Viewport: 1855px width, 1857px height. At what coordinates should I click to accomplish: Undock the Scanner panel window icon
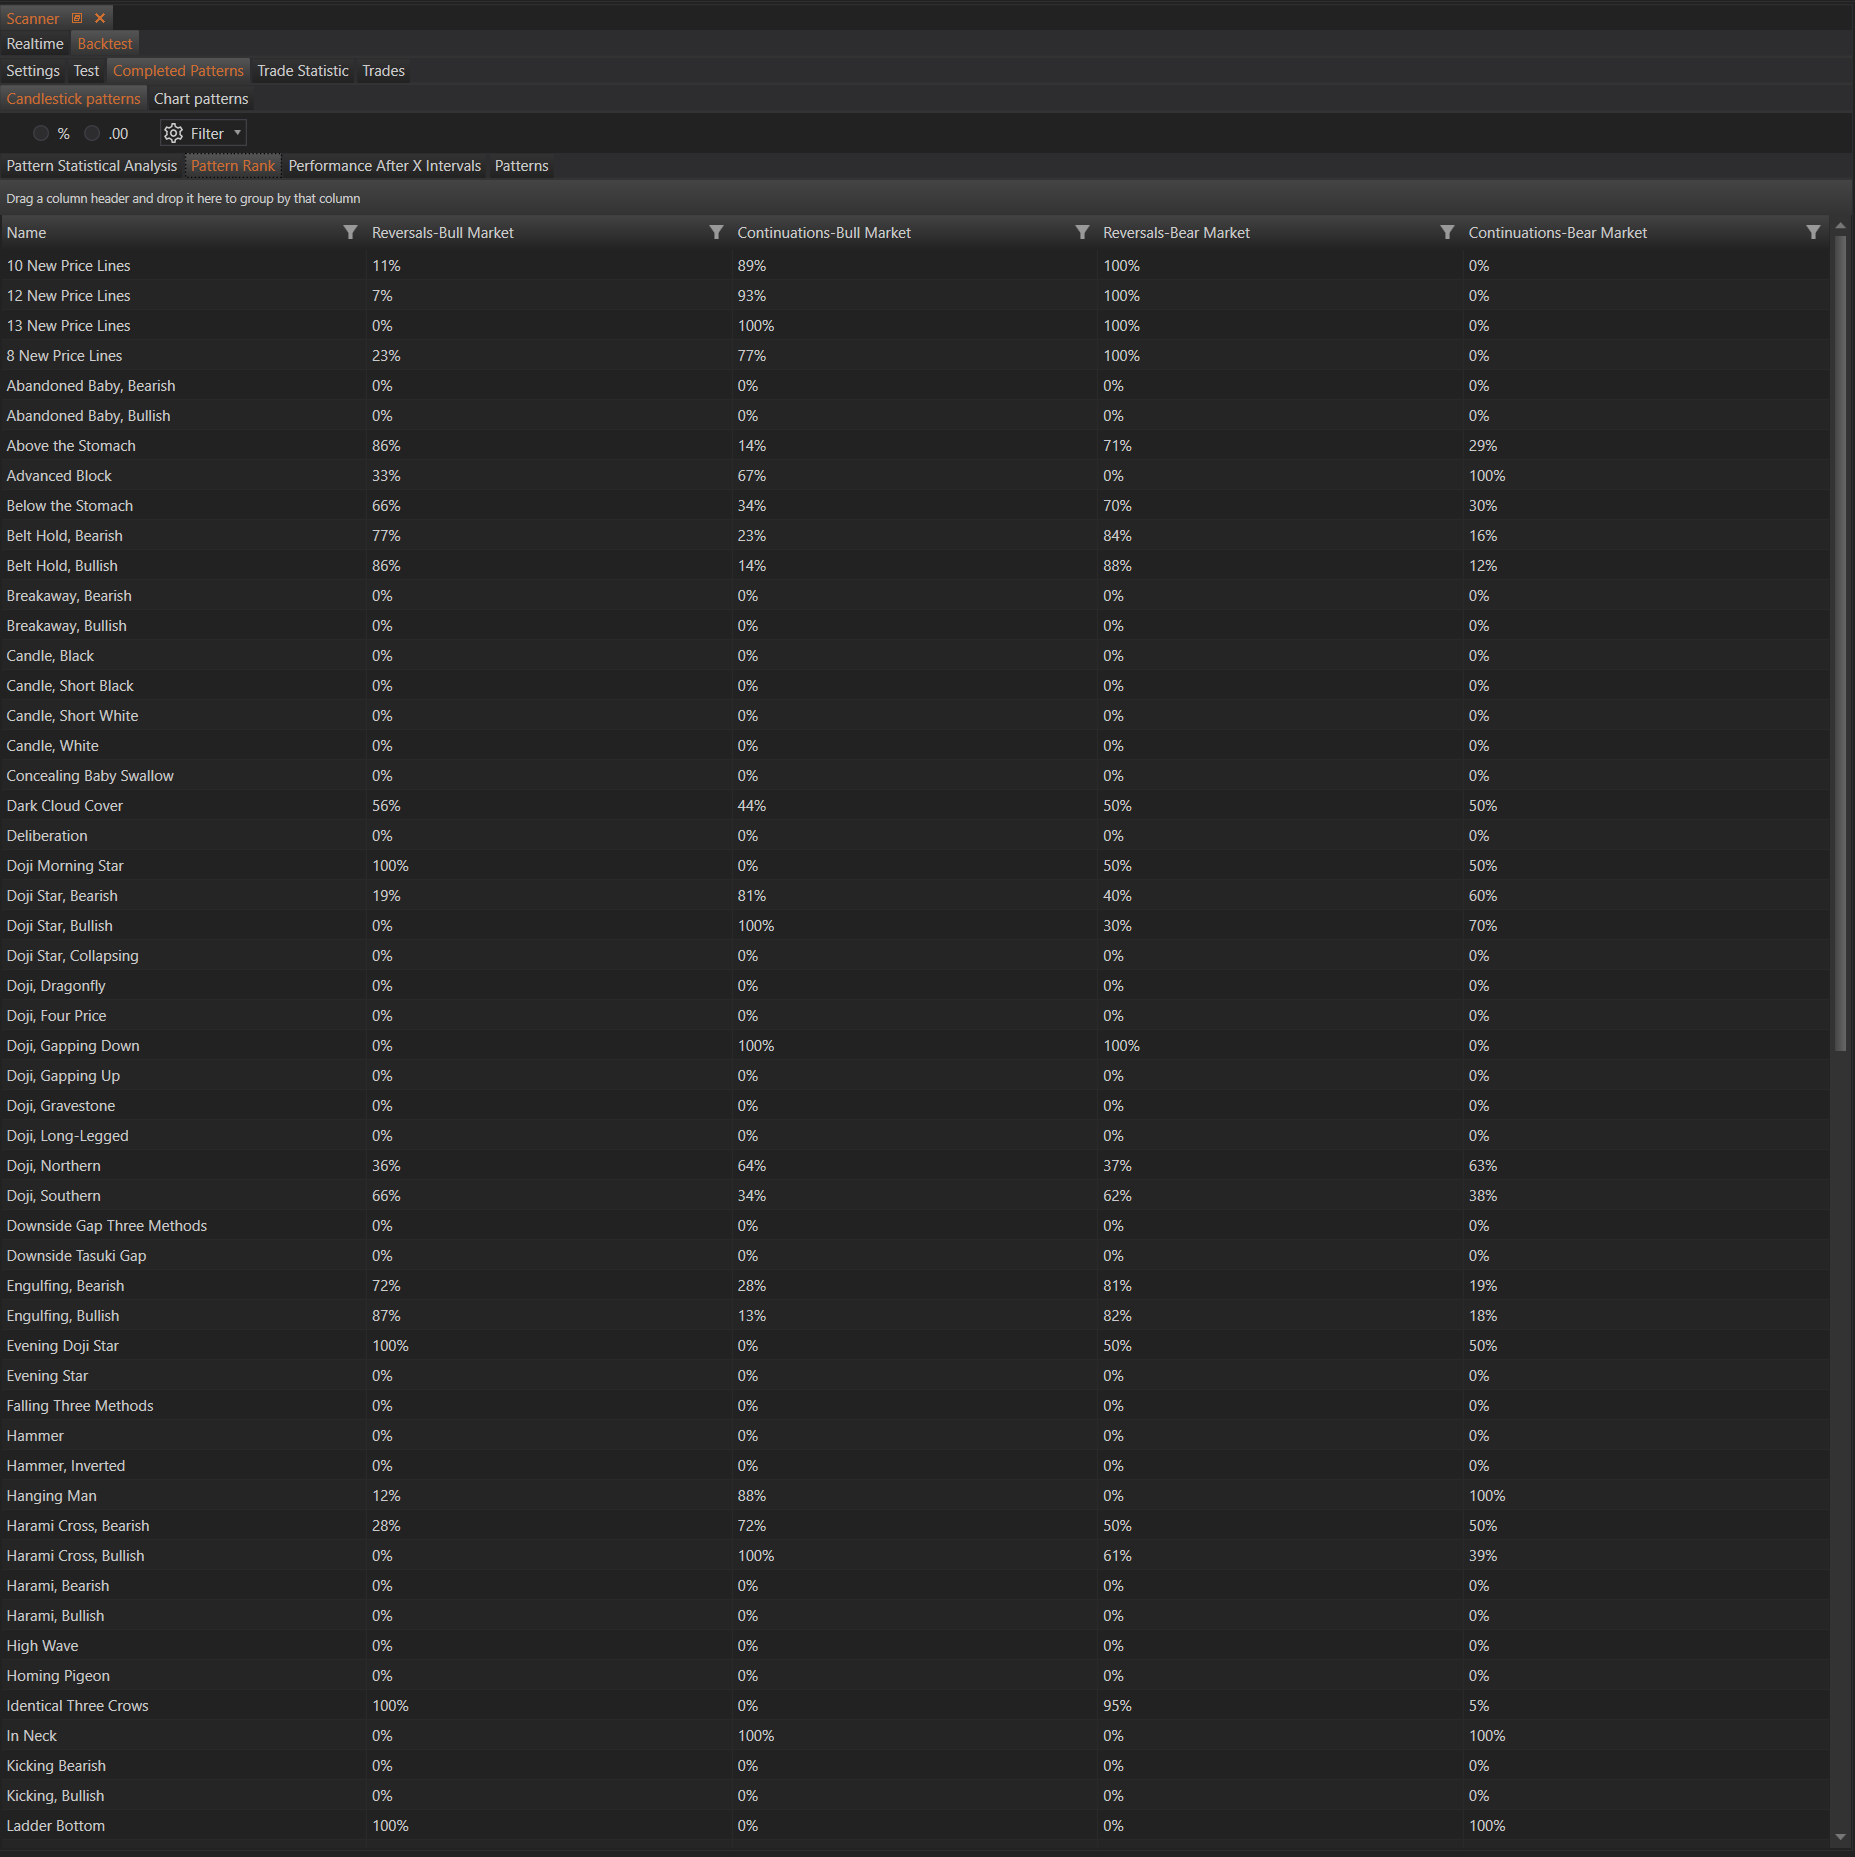(x=77, y=18)
